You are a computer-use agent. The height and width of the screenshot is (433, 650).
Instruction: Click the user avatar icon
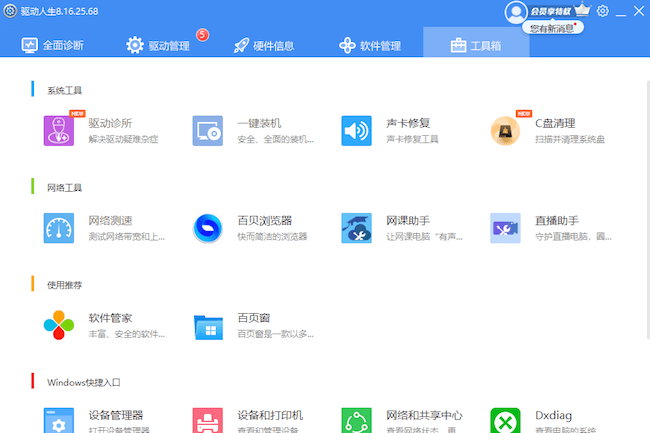(516, 12)
